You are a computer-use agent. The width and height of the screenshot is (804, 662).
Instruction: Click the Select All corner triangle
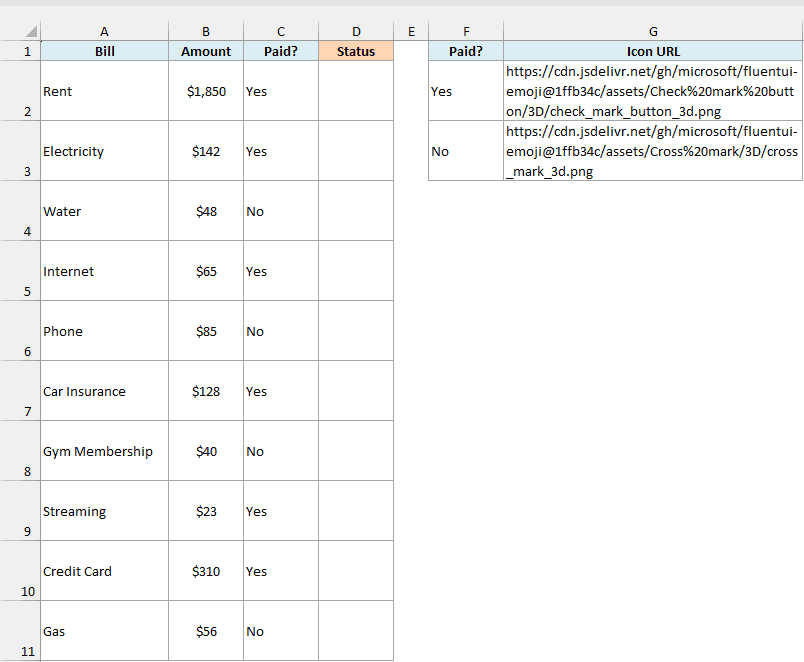(31, 32)
